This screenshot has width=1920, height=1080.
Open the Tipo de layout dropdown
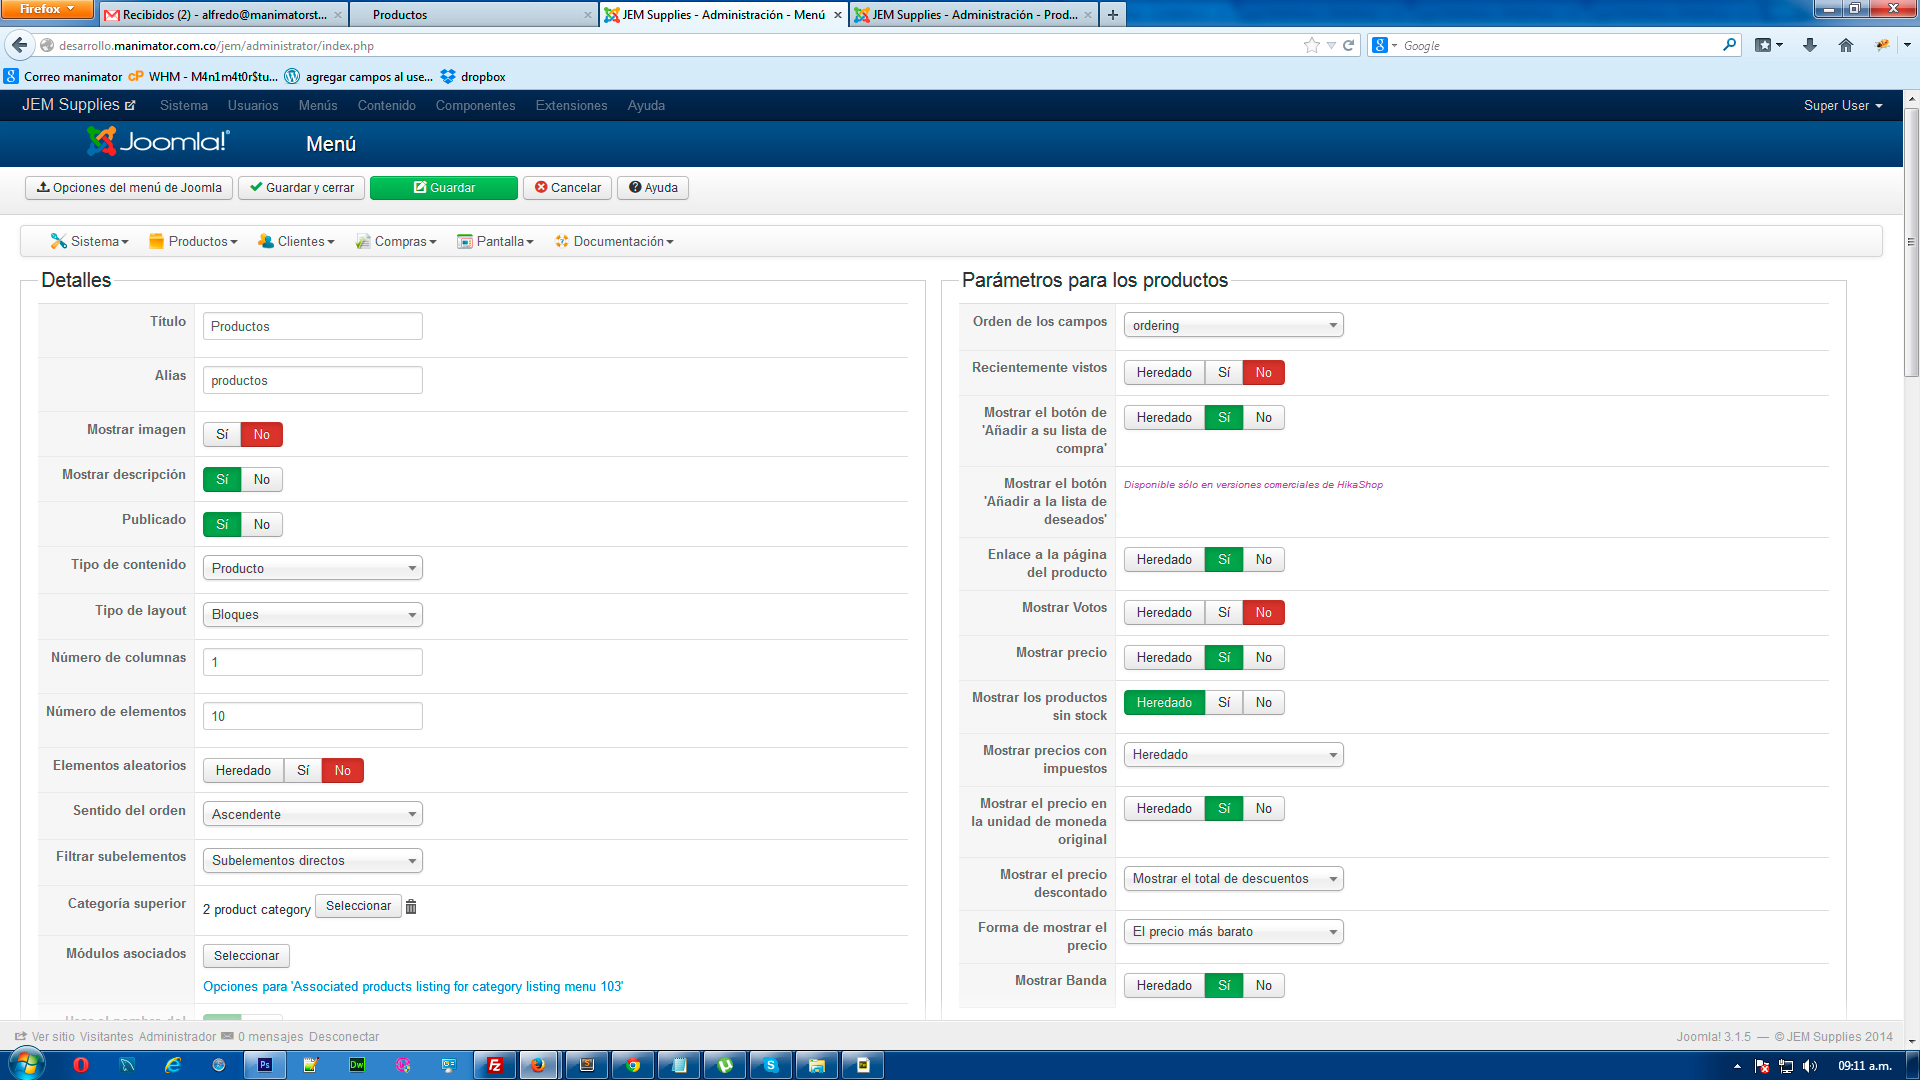[312, 614]
